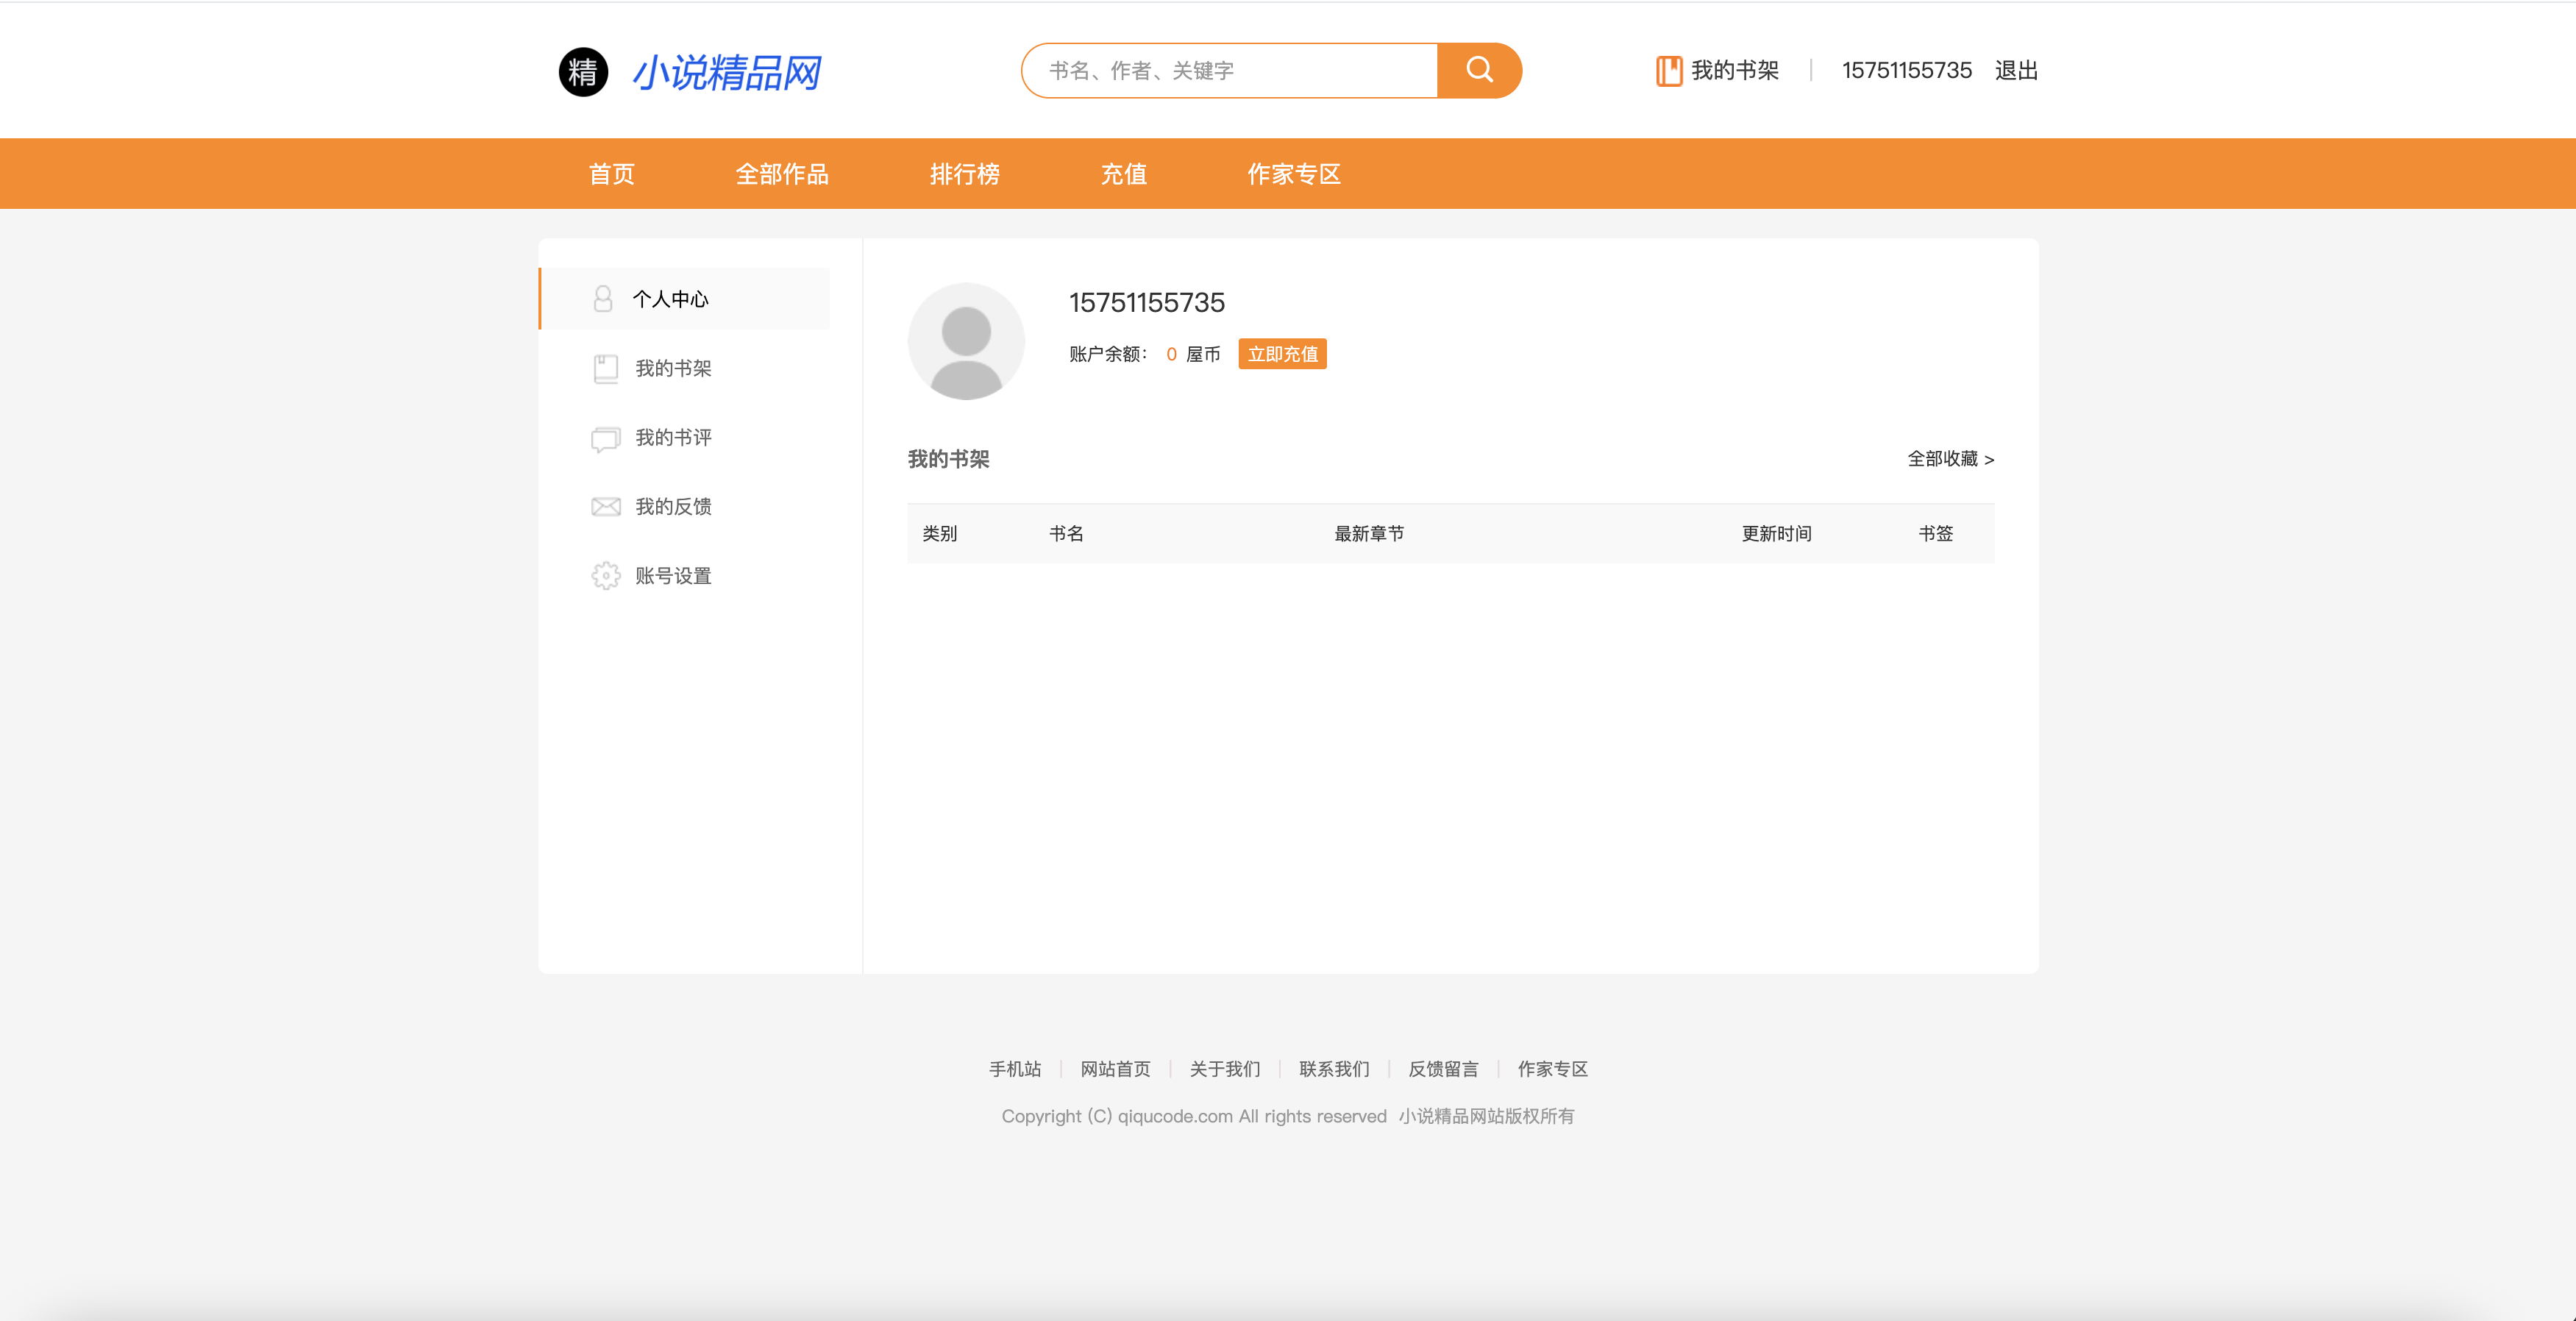
Task: Click the 我的书评 comment bubble icon
Action: click(x=605, y=439)
